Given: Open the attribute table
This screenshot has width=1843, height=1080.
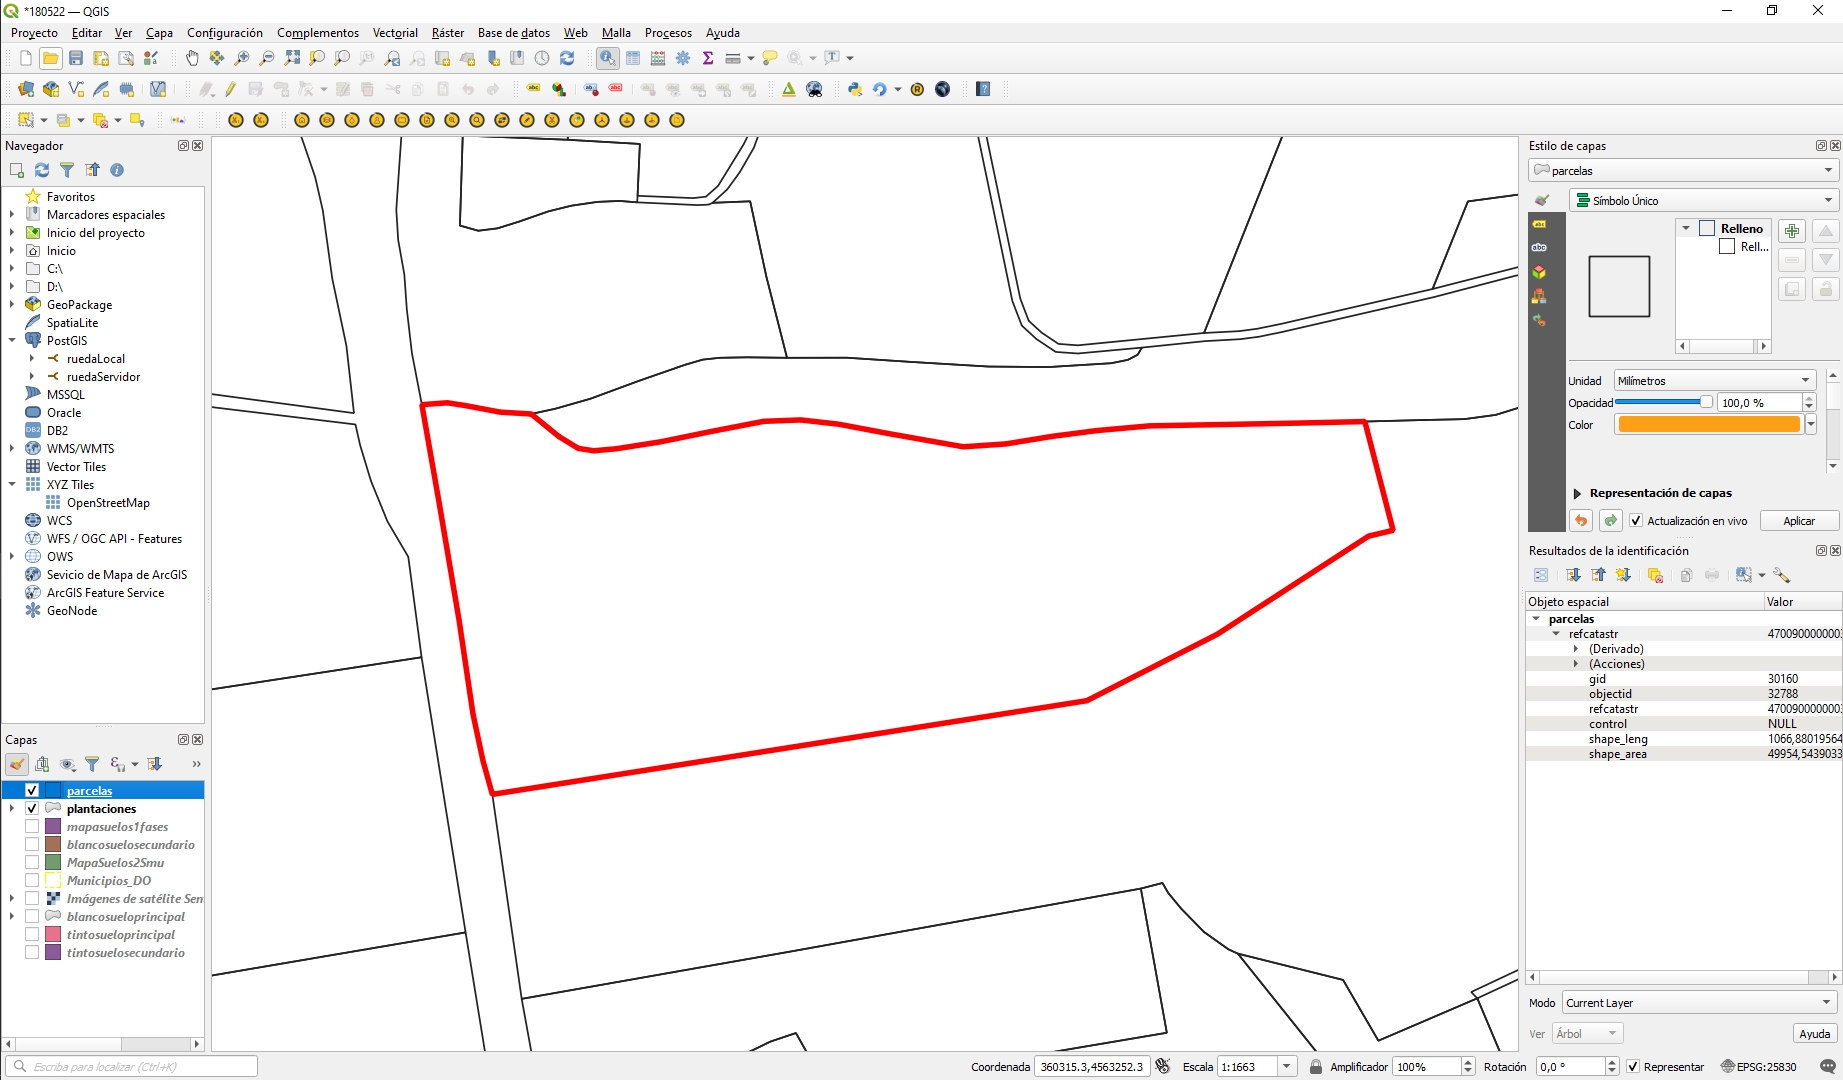Looking at the screenshot, I should [x=633, y=58].
